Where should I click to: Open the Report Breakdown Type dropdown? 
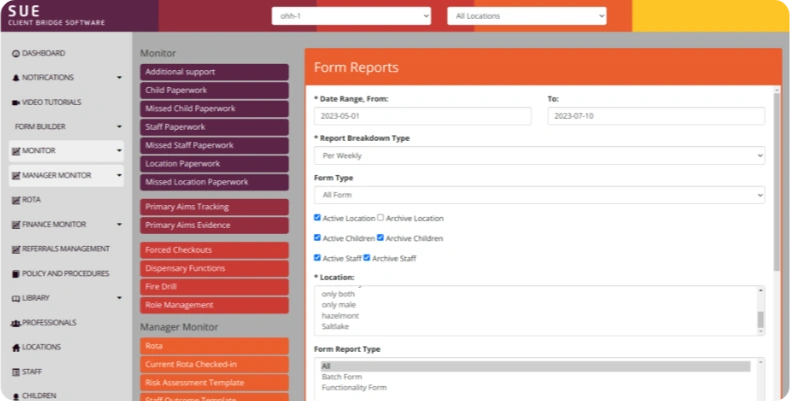[539, 156]
